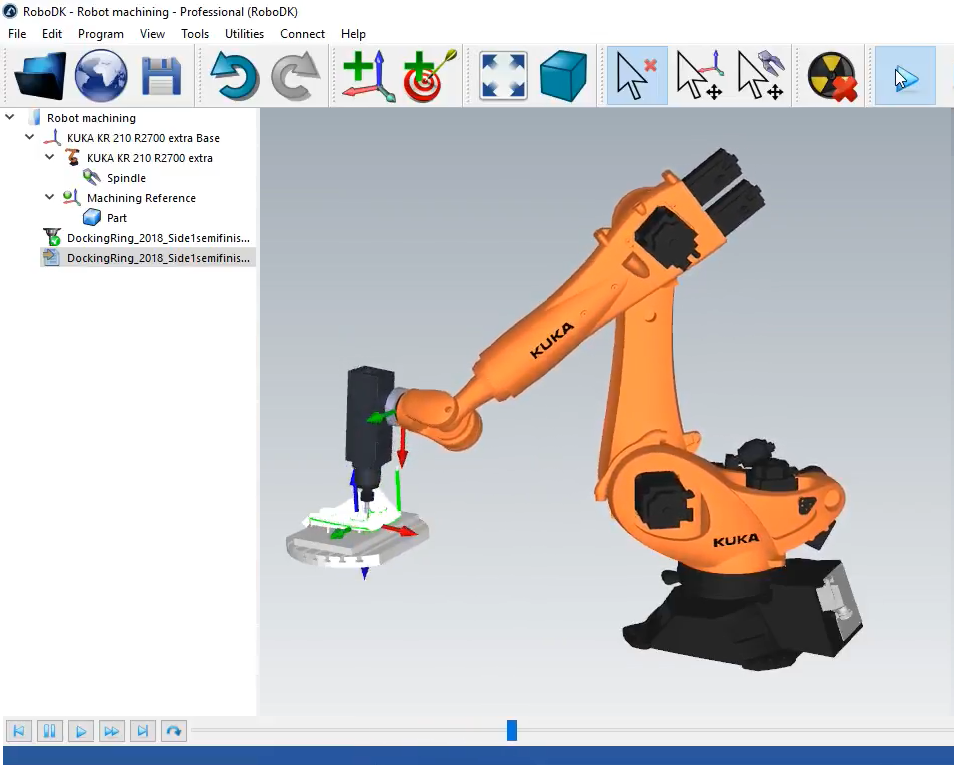The height and width of the screenshot is (765, 954).
Task: Open the Connect menu
Action: (x=302, y=33)
